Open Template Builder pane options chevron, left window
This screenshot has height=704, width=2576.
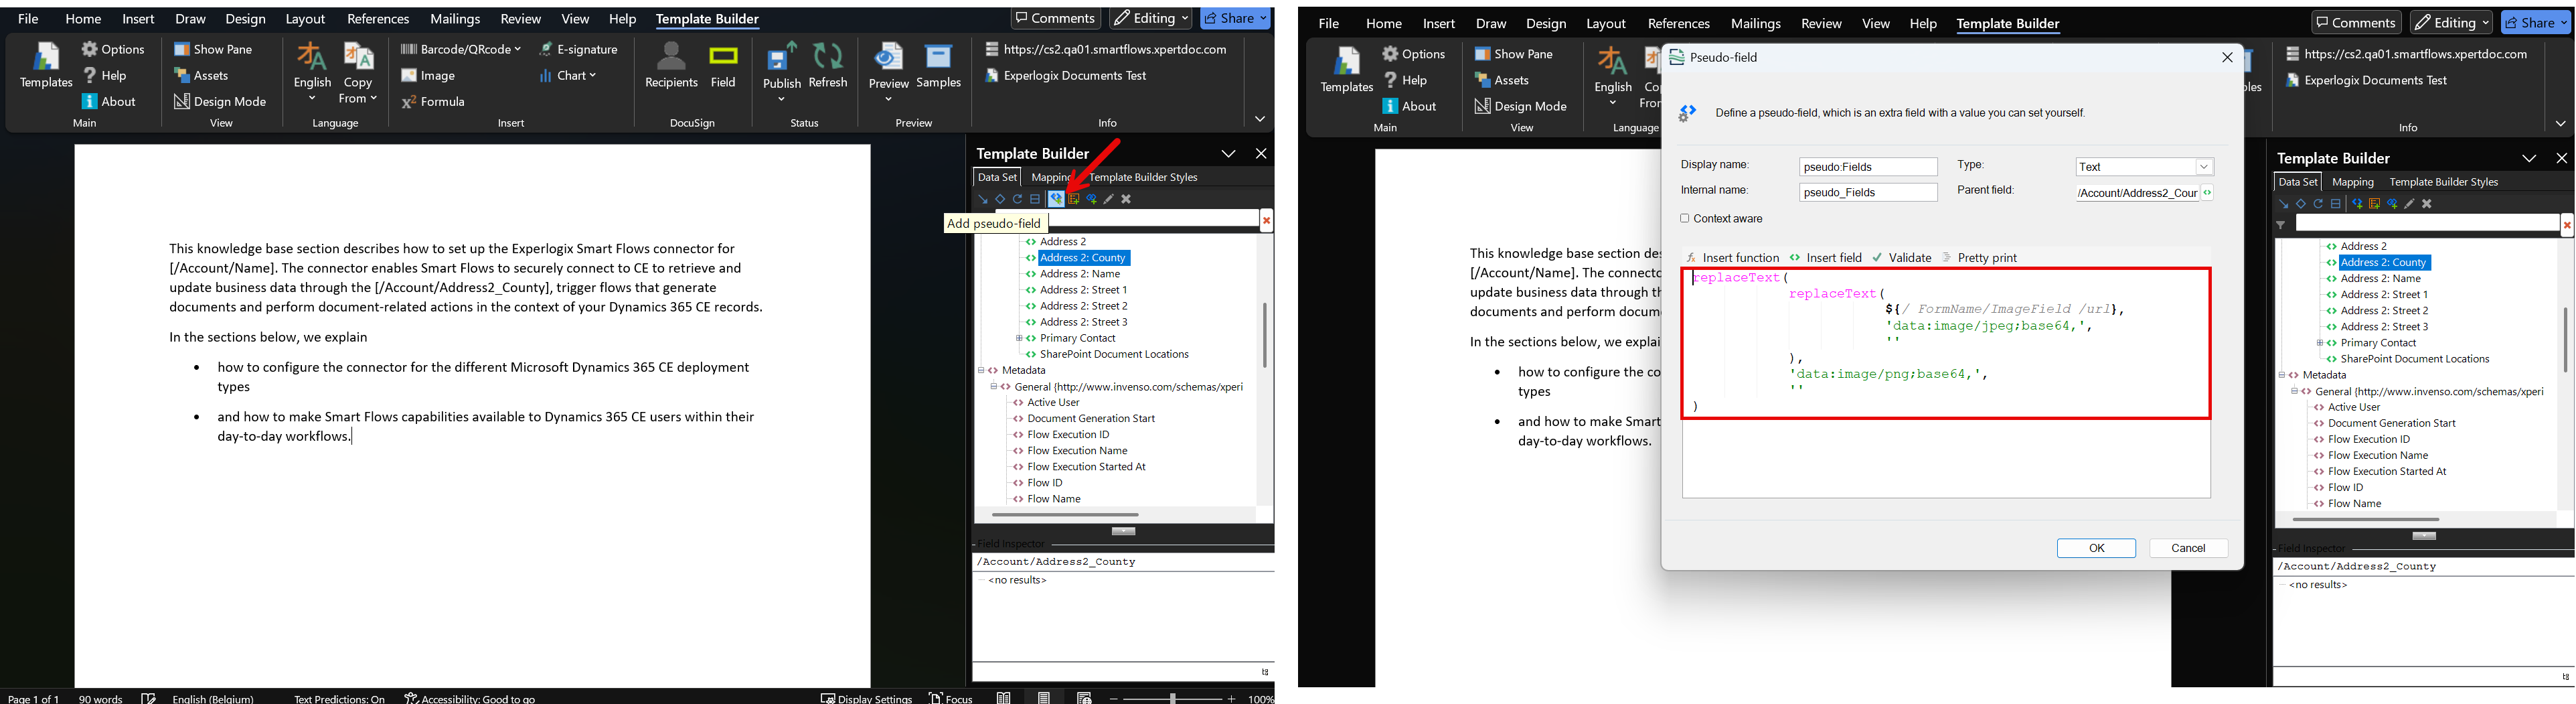(1228, 153)
